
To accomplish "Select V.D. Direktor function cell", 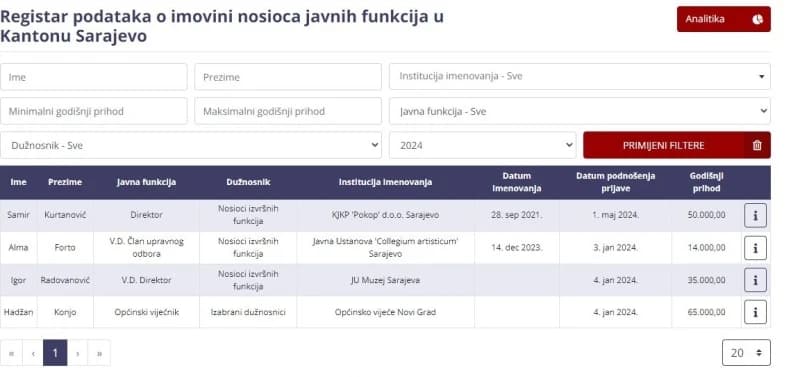I will [x=146, y=280].
